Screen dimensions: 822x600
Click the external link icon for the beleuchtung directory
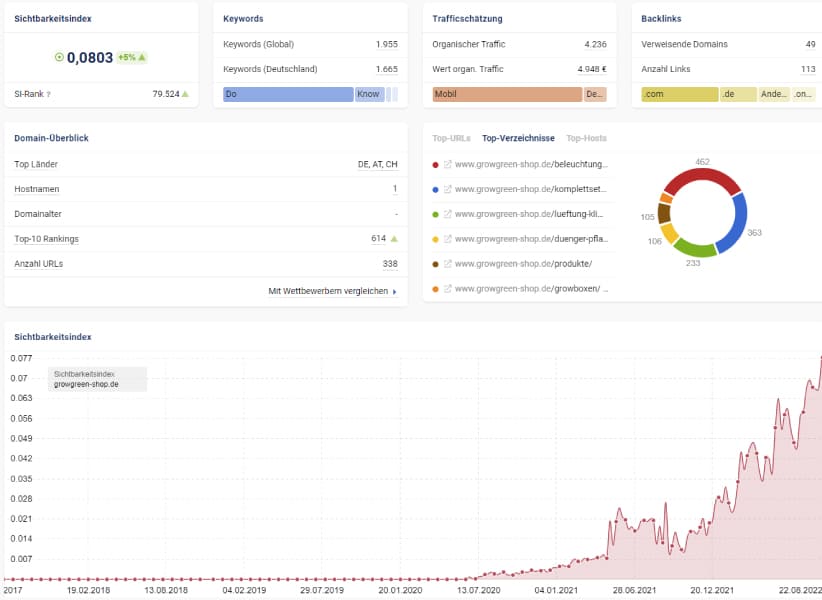pos(448,164)
